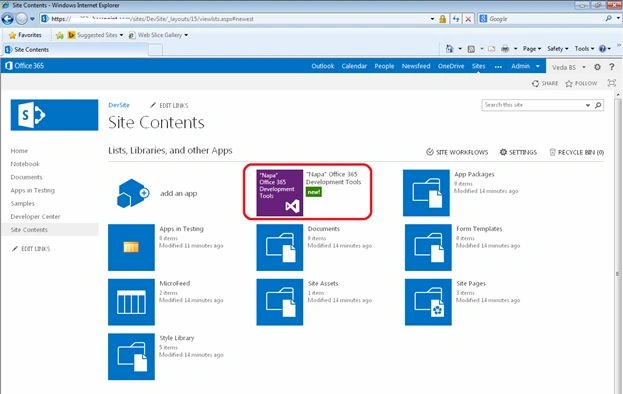Open the more options ellipsis in top bar
Viewport: 623px width, 394px height.
click(x=498, y=67)
